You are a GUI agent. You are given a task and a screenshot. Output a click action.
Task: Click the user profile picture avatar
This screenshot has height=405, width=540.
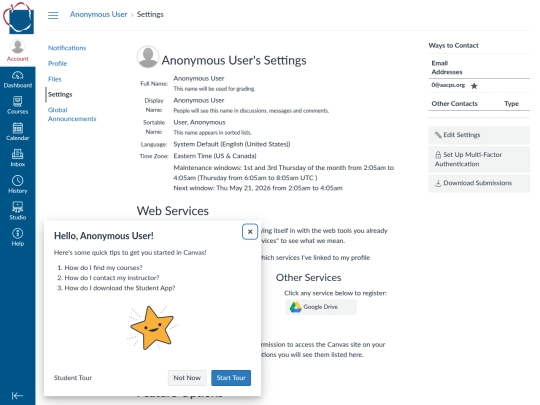148,57
